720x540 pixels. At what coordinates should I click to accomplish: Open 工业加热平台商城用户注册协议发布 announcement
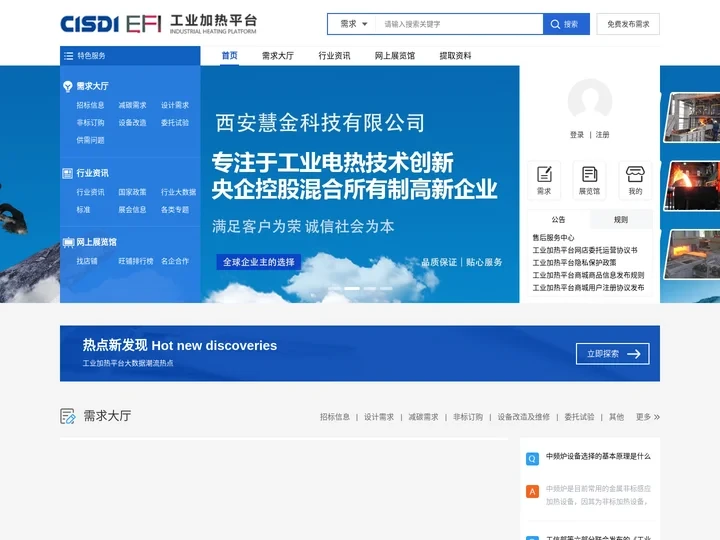tap(588, 287)
